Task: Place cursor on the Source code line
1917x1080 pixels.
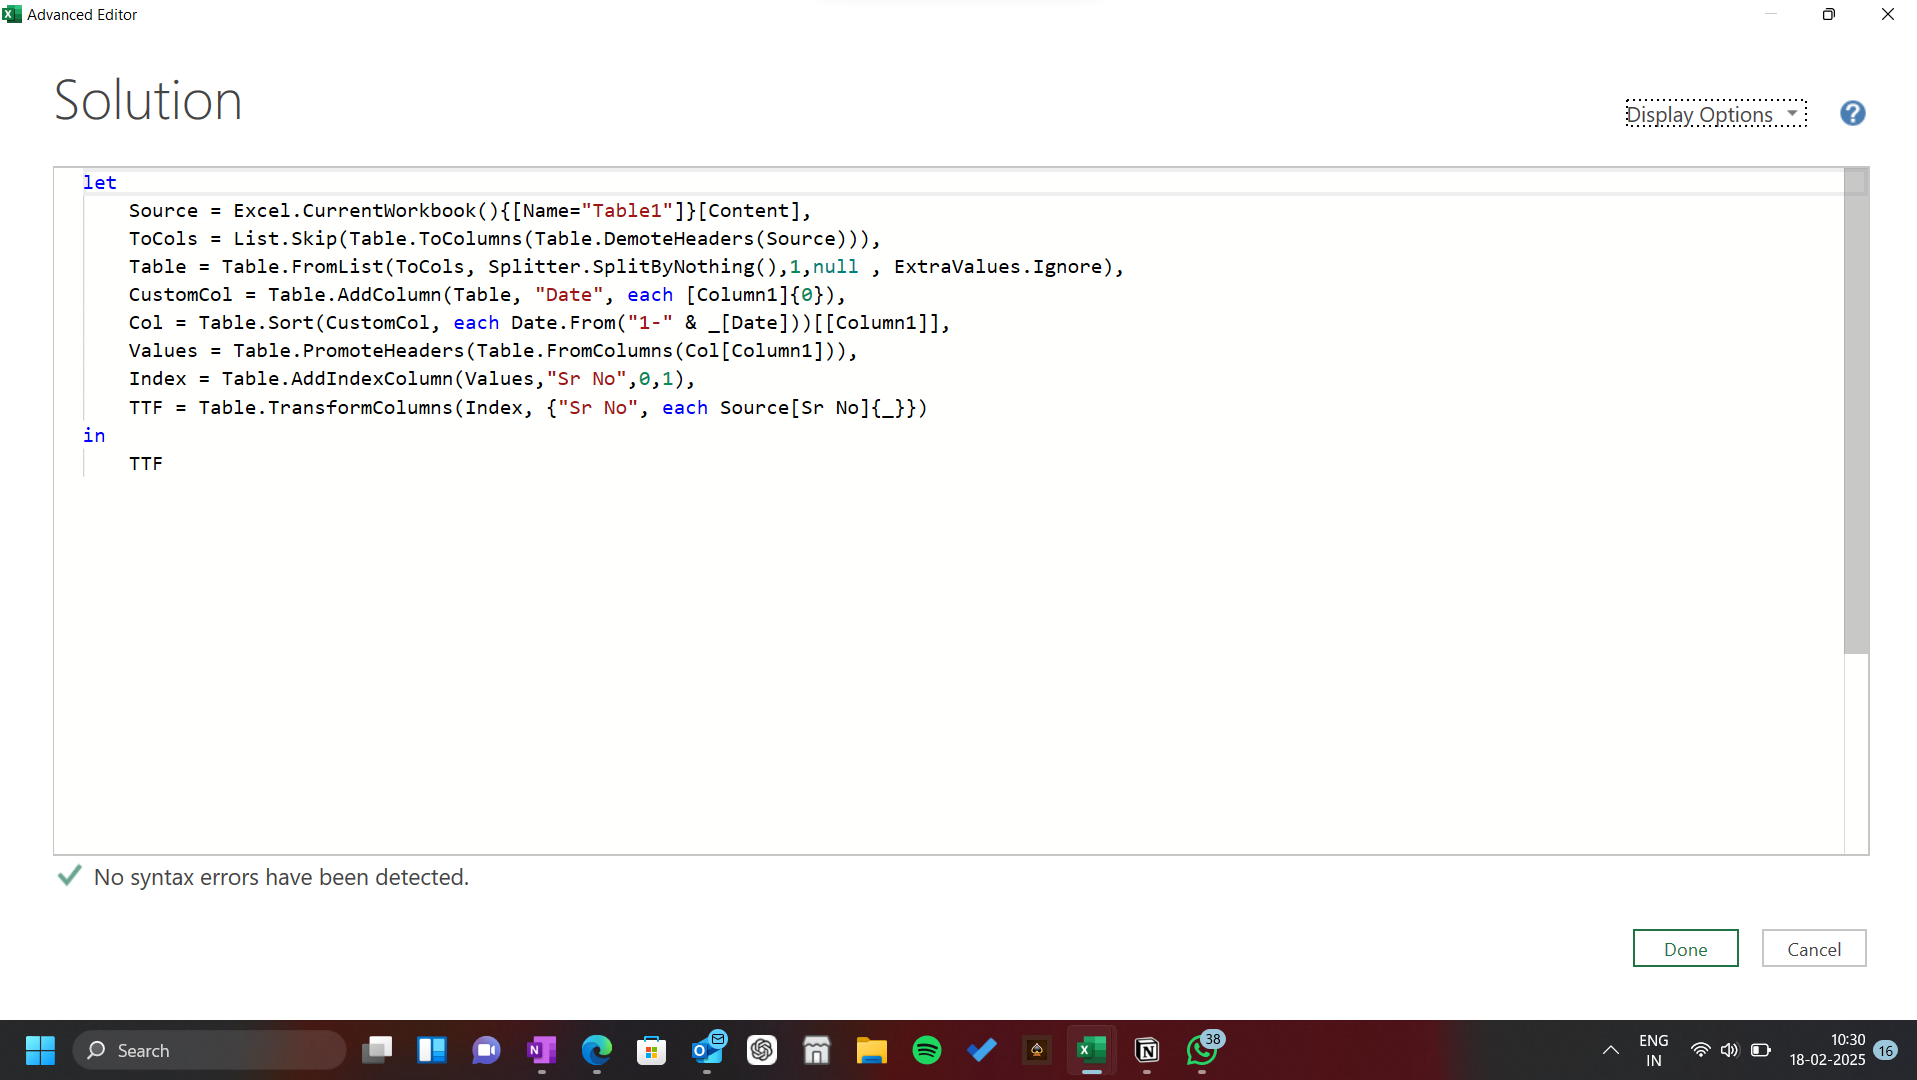Action: click(x=470, y=211)
